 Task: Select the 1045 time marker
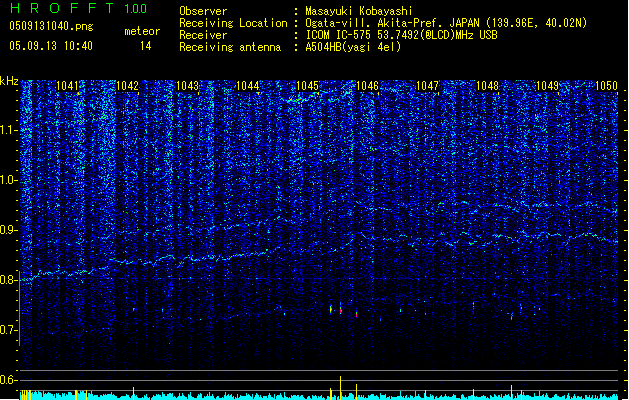[307, 86]
